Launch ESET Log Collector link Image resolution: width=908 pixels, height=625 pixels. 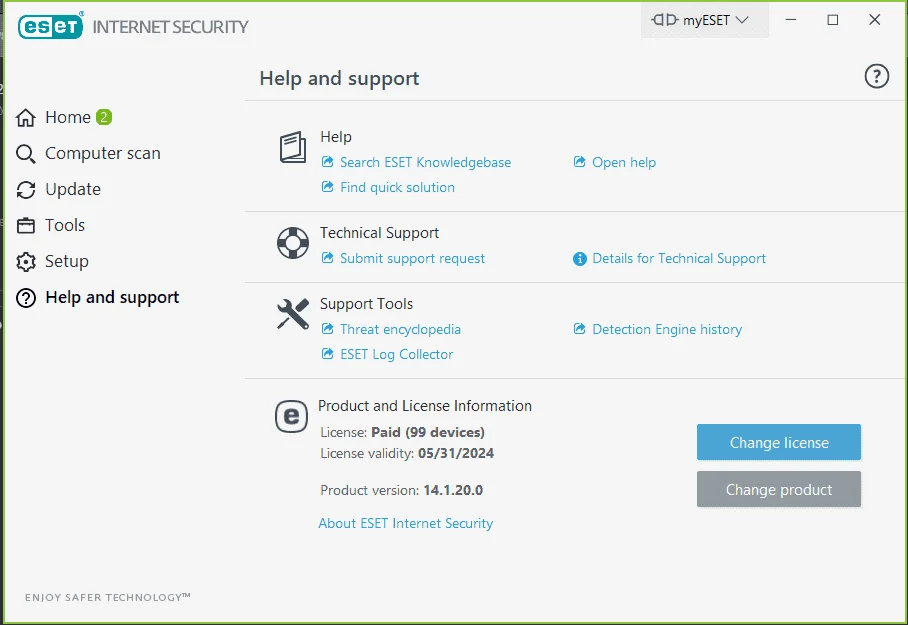tap(396, 354)
